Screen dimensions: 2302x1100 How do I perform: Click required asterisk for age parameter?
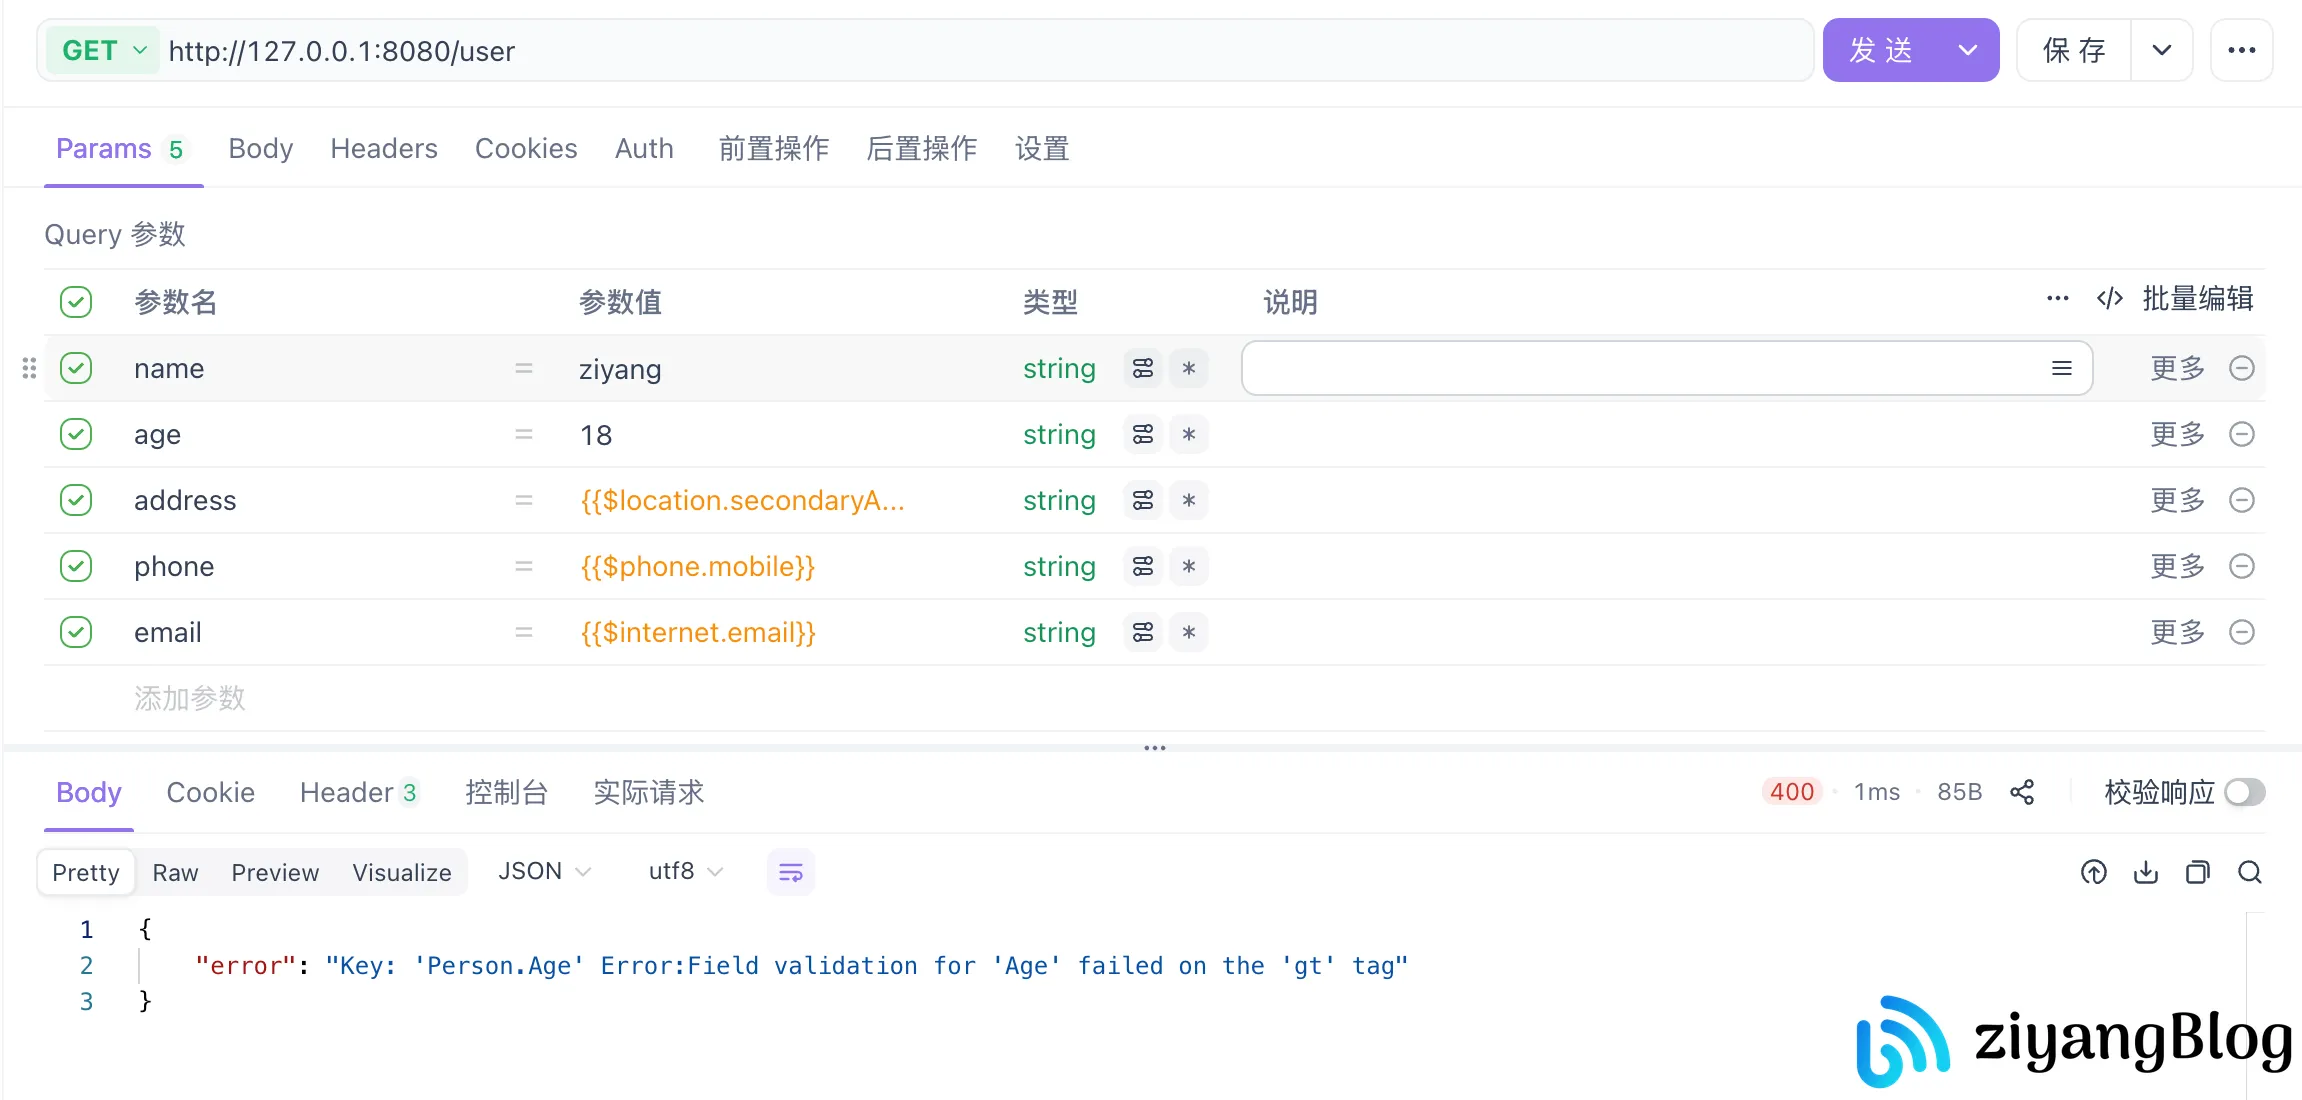[x=1189, y=434]
